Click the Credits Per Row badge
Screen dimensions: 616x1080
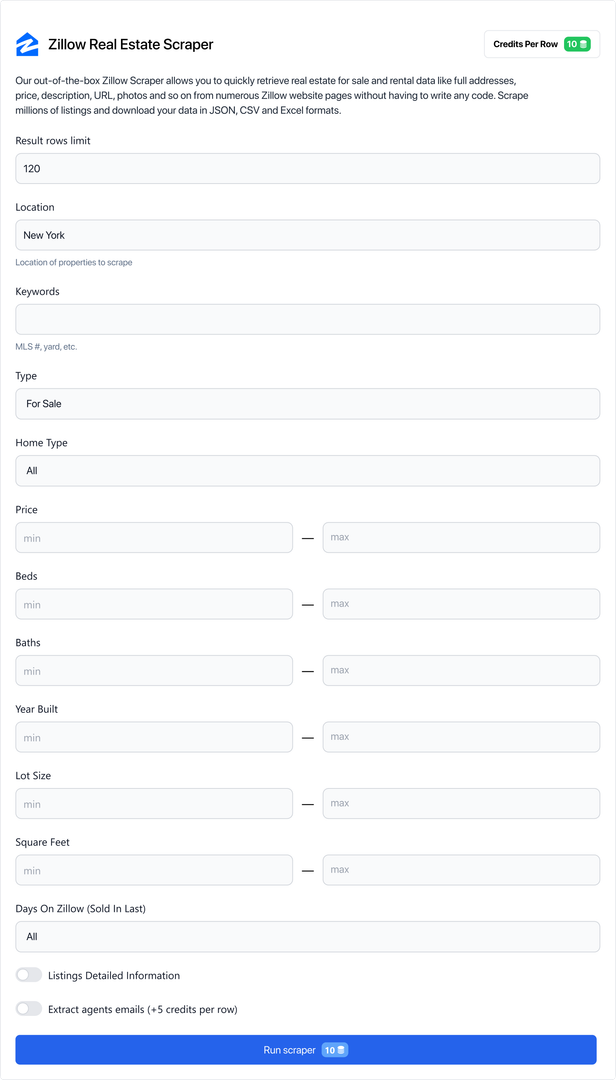541,44
